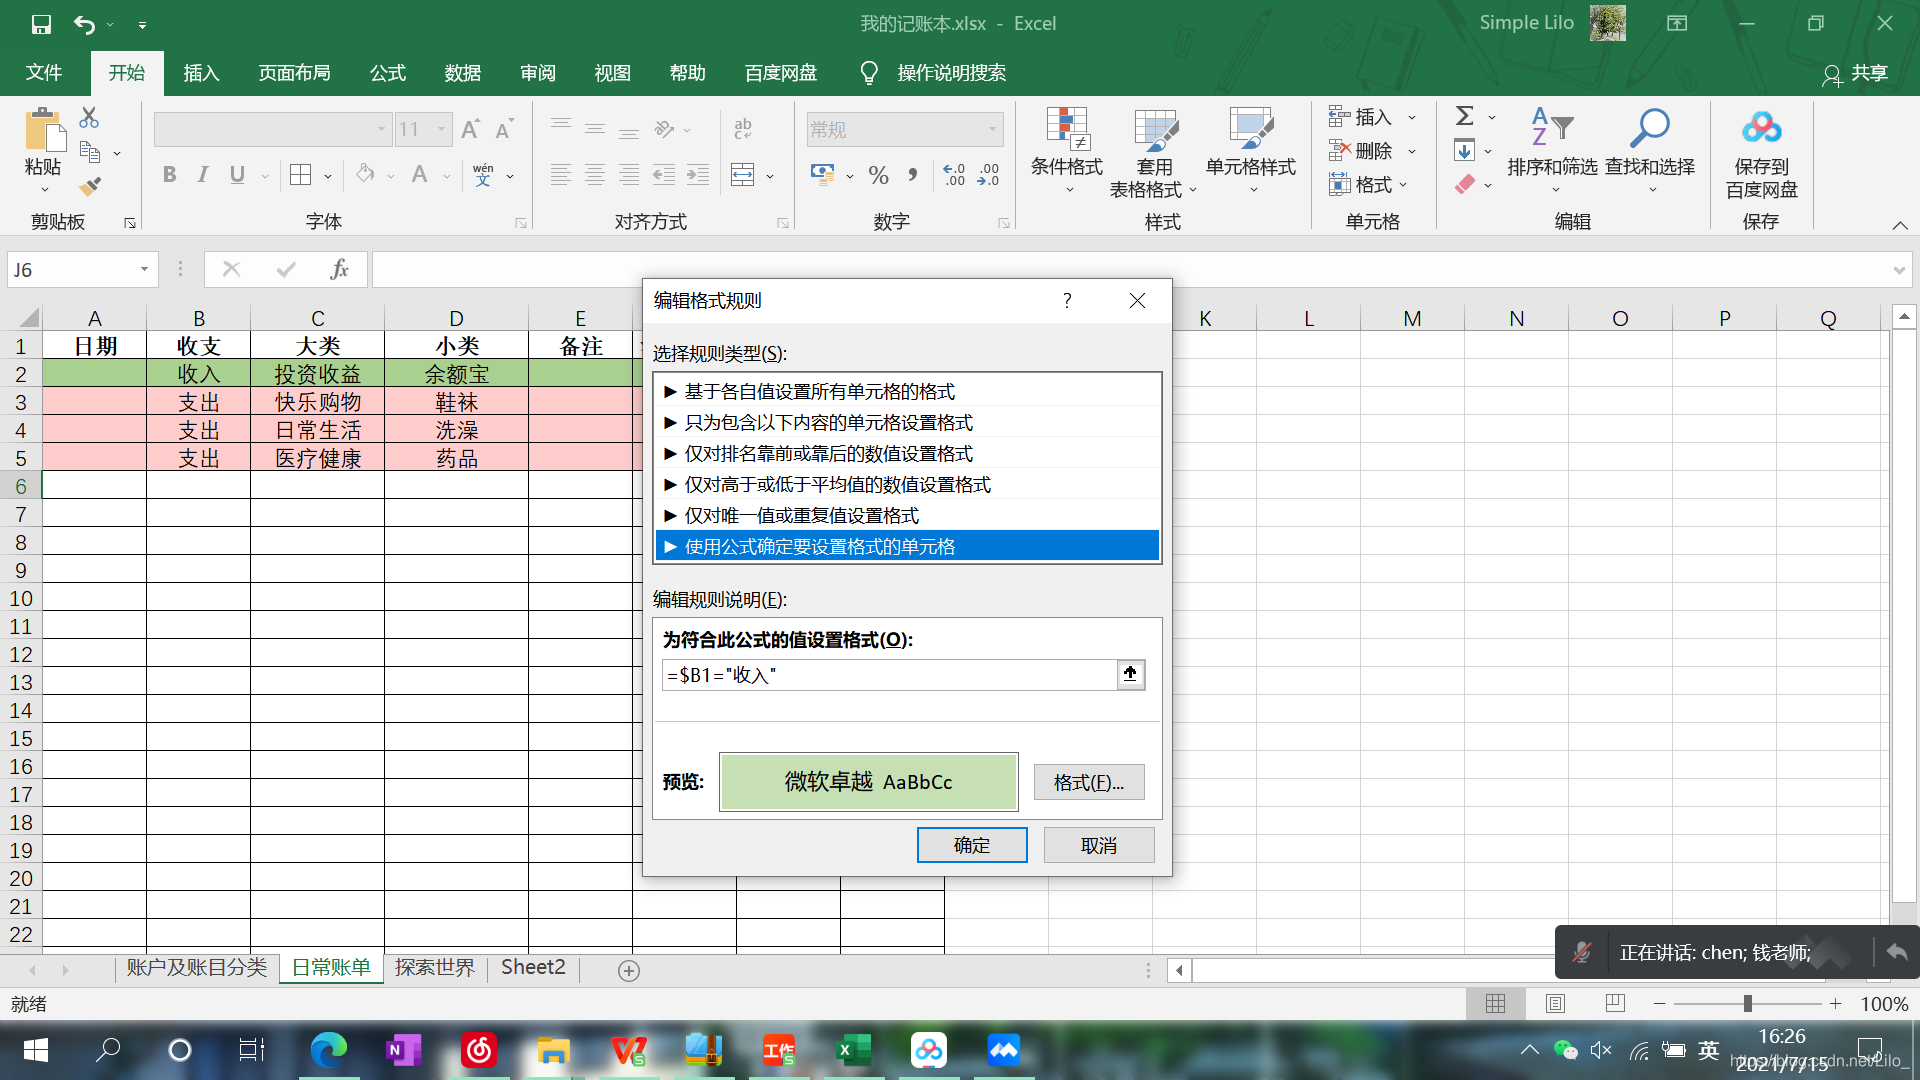The width and height of the screenshot is (1920, 1080).
Task: Click the Format as Table icon
Action: pyautogui.click(x=1154, y=130)
